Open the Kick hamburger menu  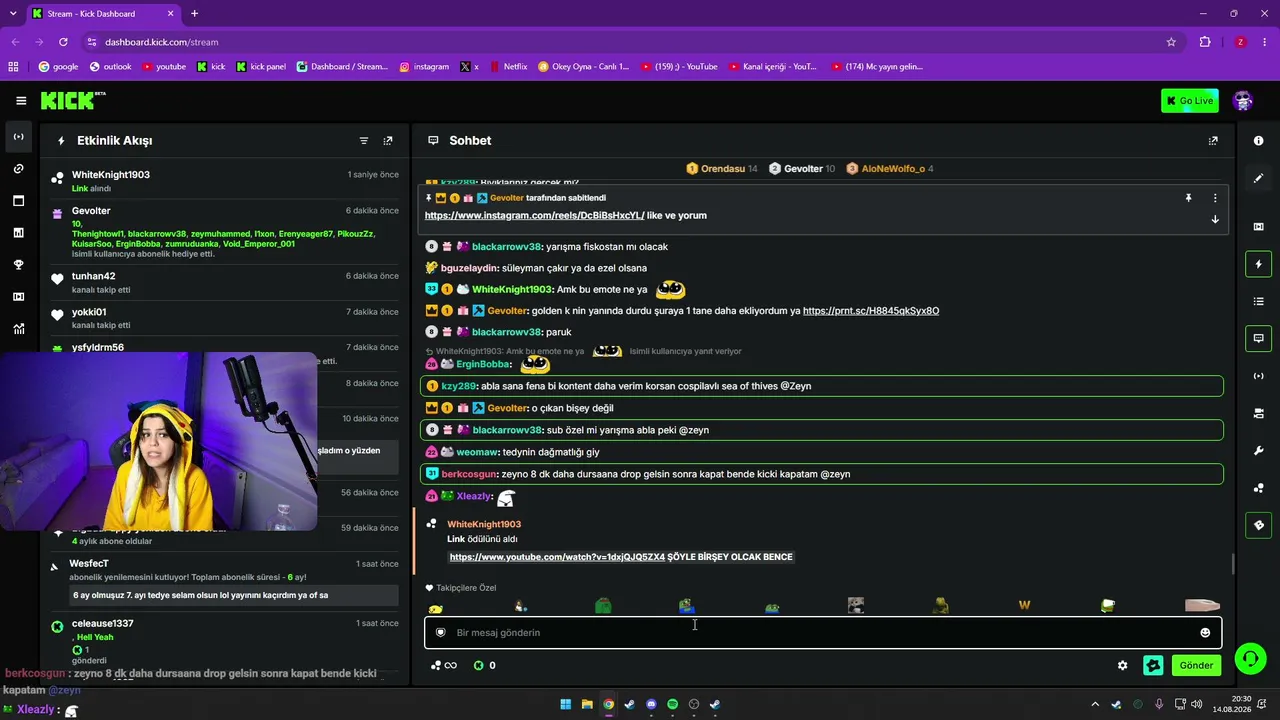[21, 100]
